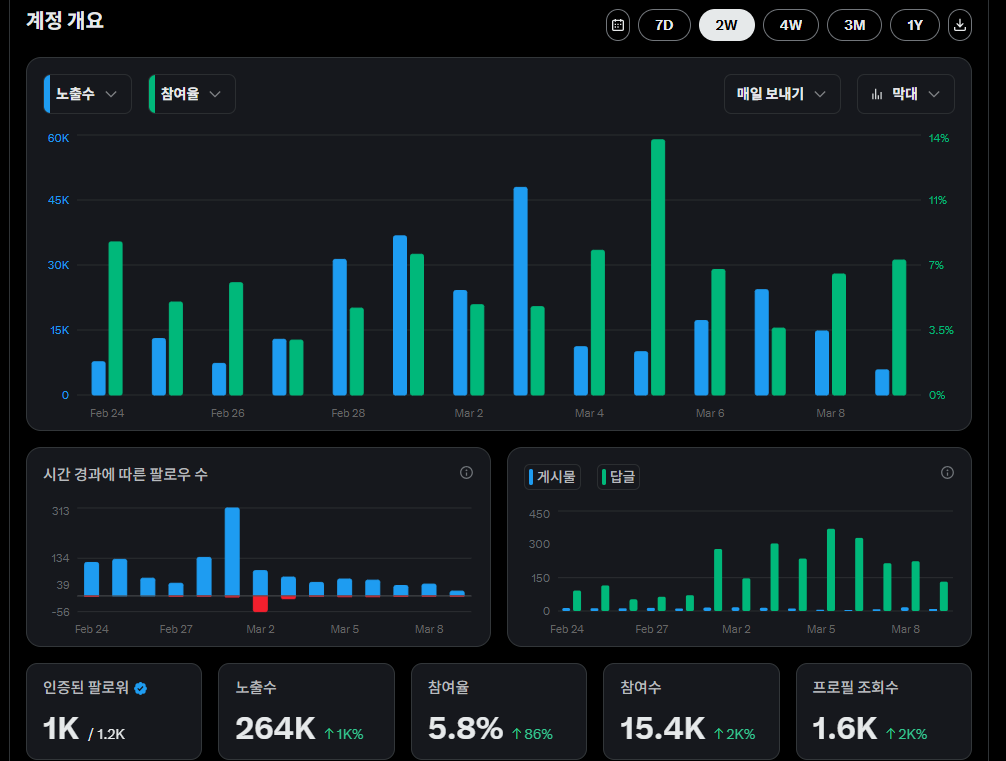
Task: Show info for follows over time chart
Action: tap(466, 473)
